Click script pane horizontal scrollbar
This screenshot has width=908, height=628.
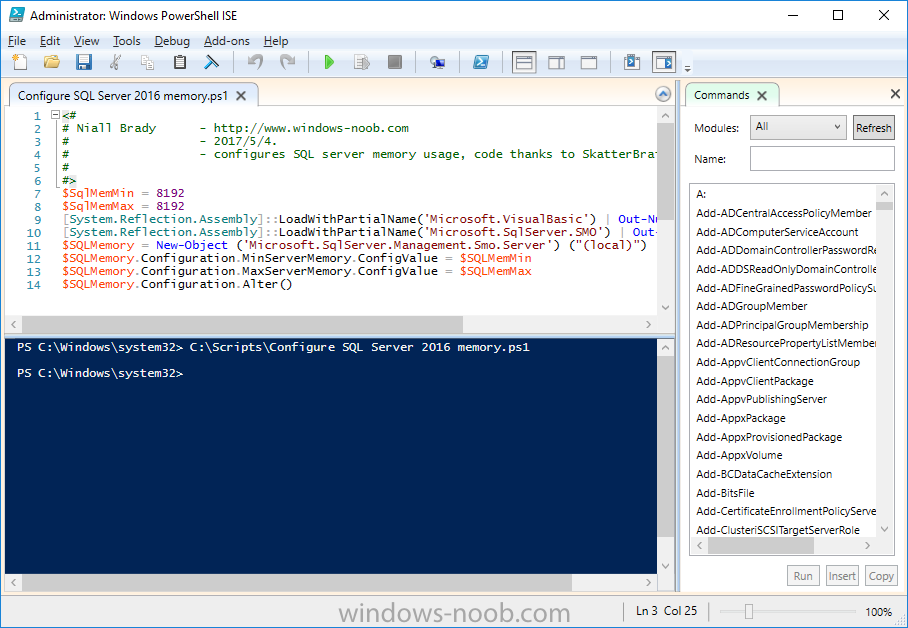click(x=241, y=324)
